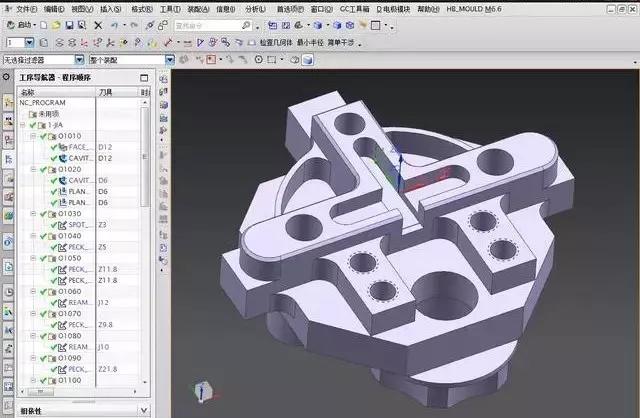Open the 文件 menu
This screenshot has height=418, width=640.
pyautogui.click(x=27, y=9)
